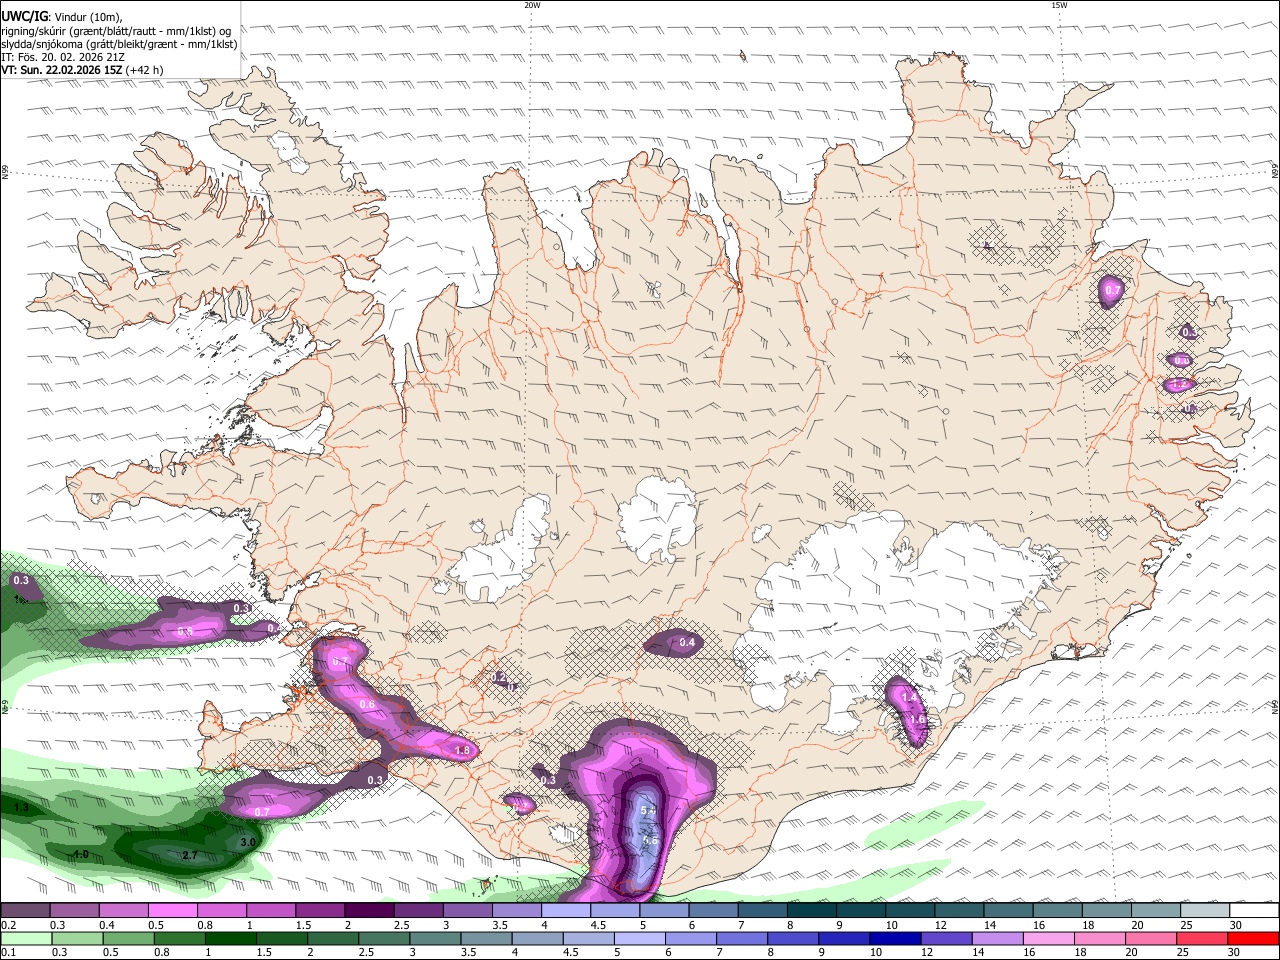Click the darkest purple 2–2.5 swatch, top legend row

click(369, 911)
